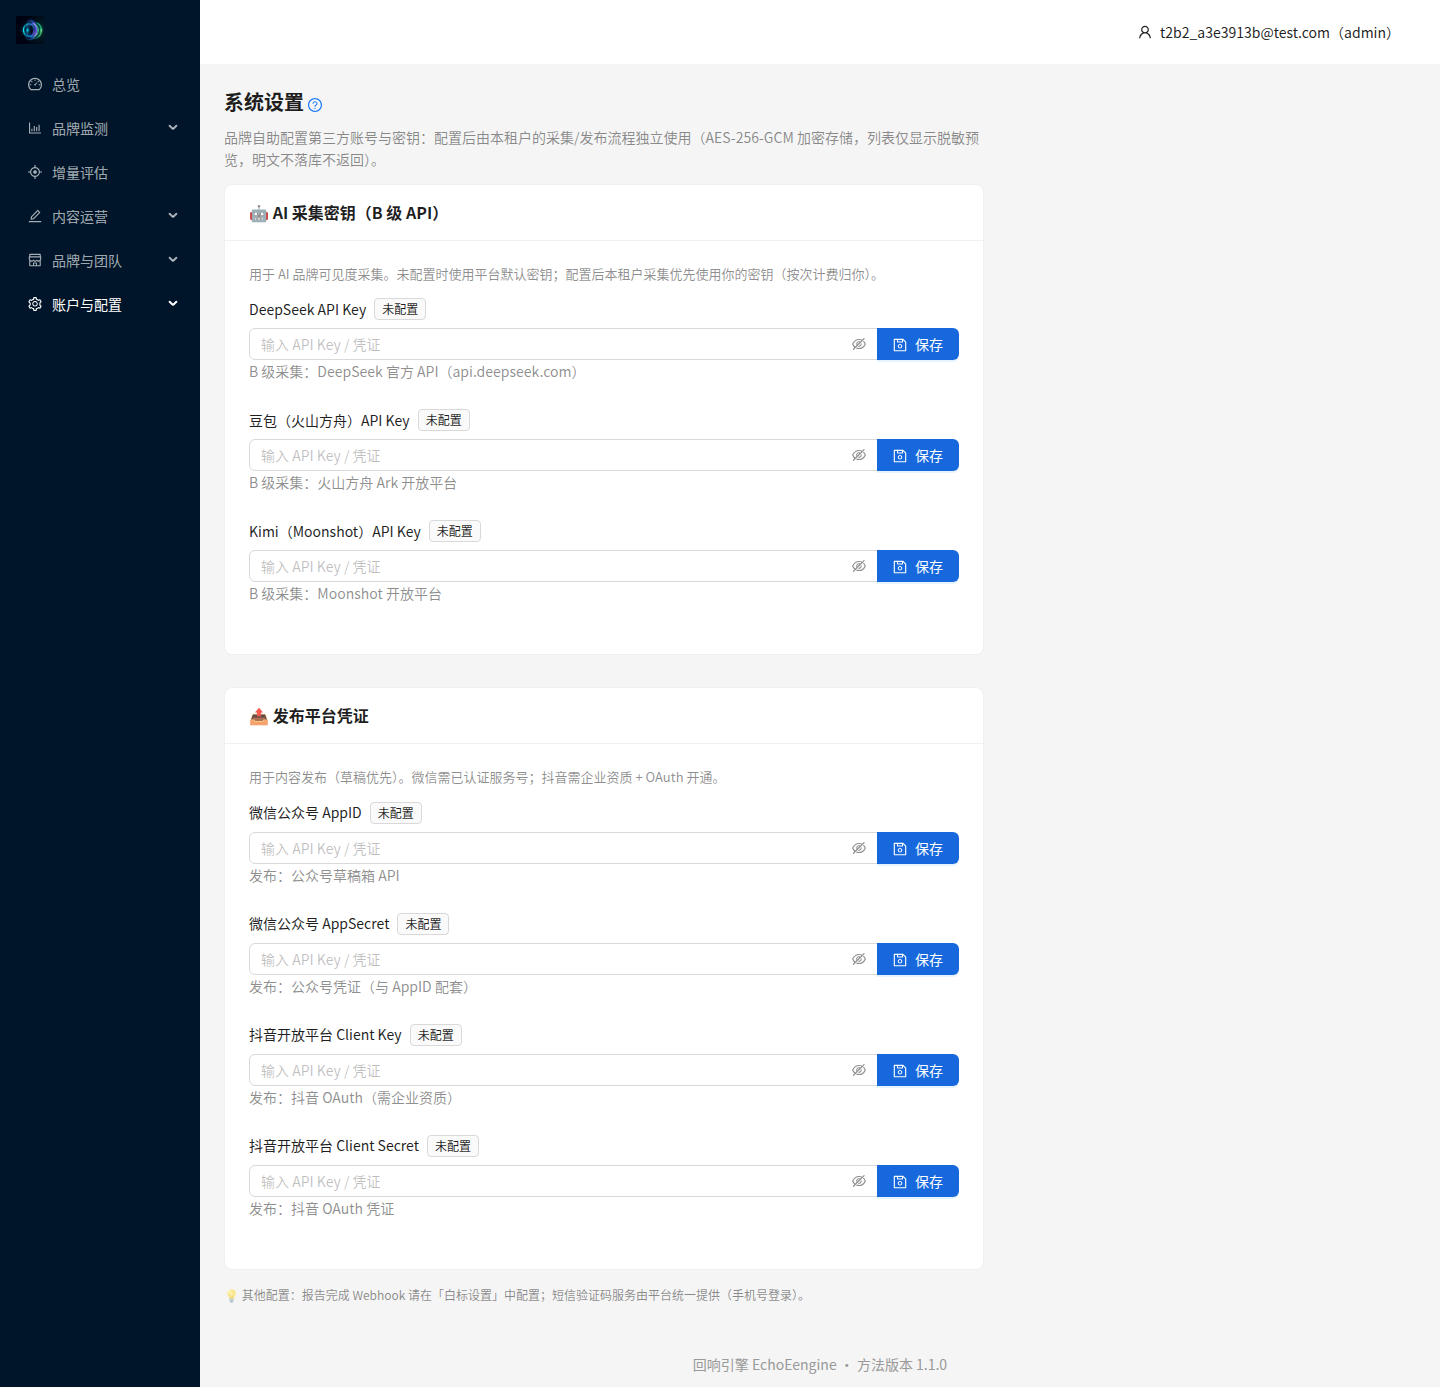Save the 豆包 (火山方舟) API Key
Screen dimensions: 1440x1387
pyautogui.click(x=918, y=456)
